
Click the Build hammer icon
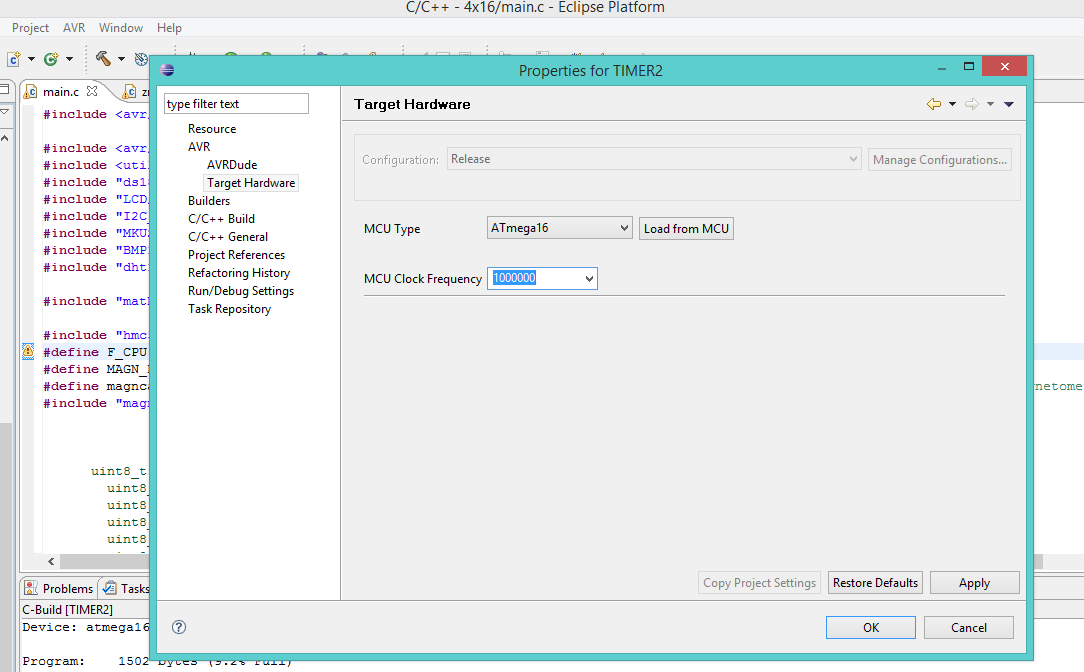[x=103, y=59]
